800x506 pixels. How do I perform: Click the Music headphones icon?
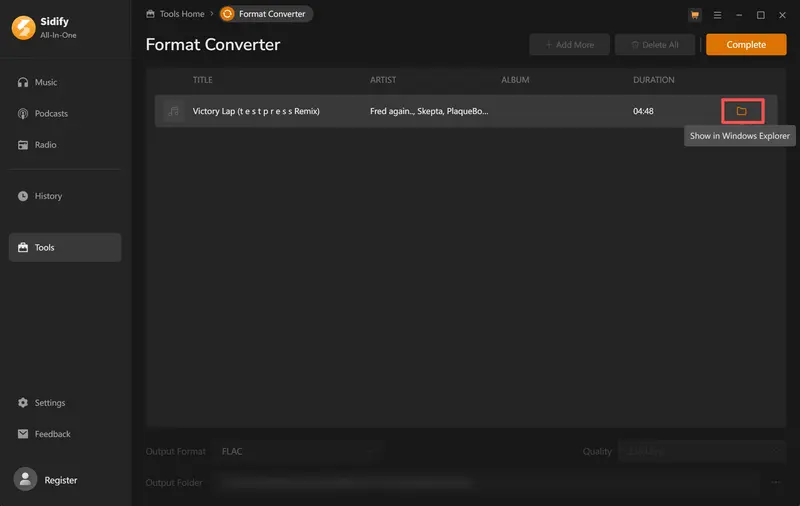(23, 82)
